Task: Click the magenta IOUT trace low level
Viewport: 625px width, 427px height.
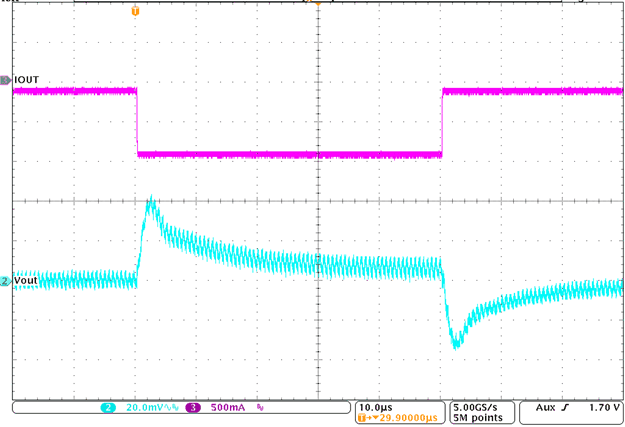Action: (x=290, y=154)
